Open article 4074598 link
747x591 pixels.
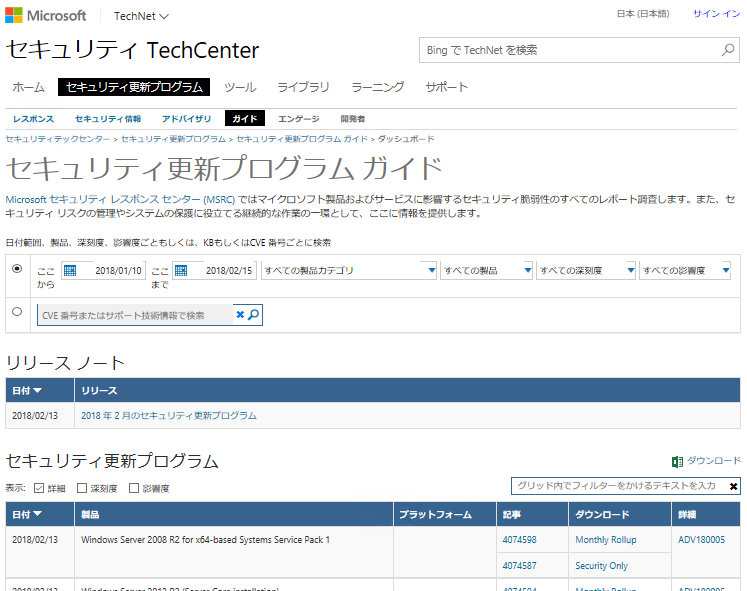(x=519, y=540)
